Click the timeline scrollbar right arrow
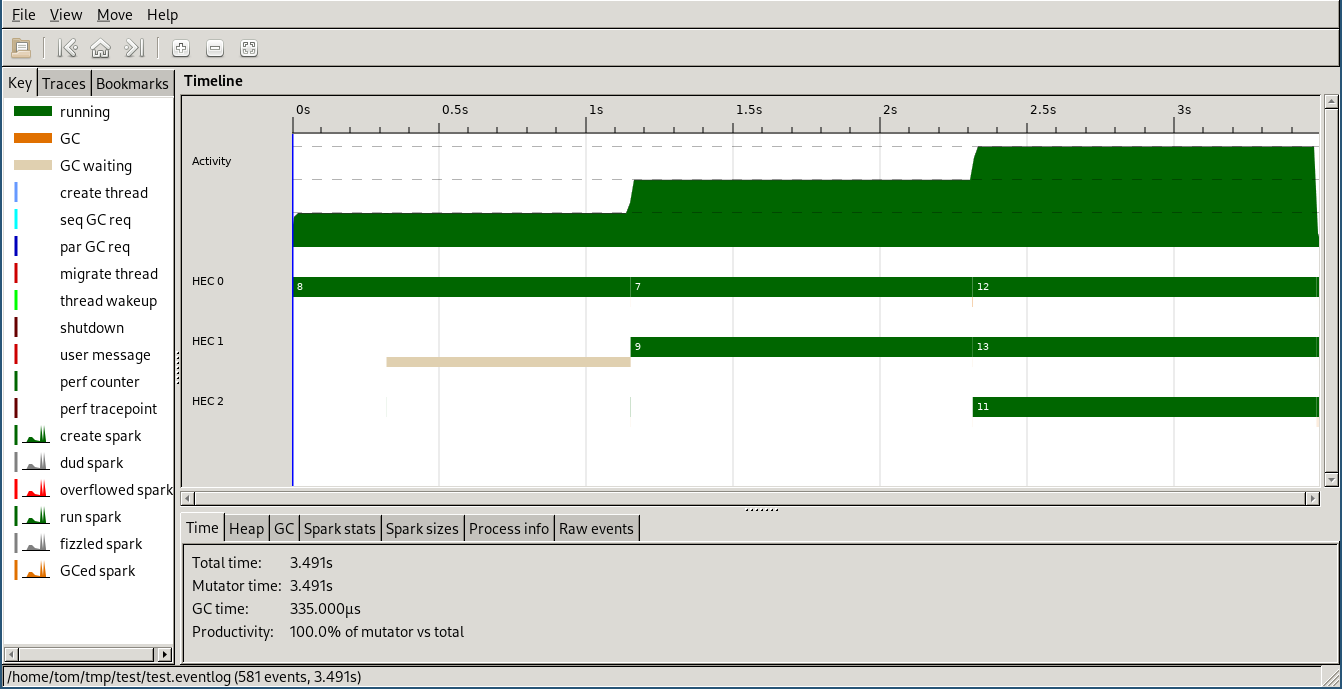This screenshot has height=689, width=1342. 1312,498
